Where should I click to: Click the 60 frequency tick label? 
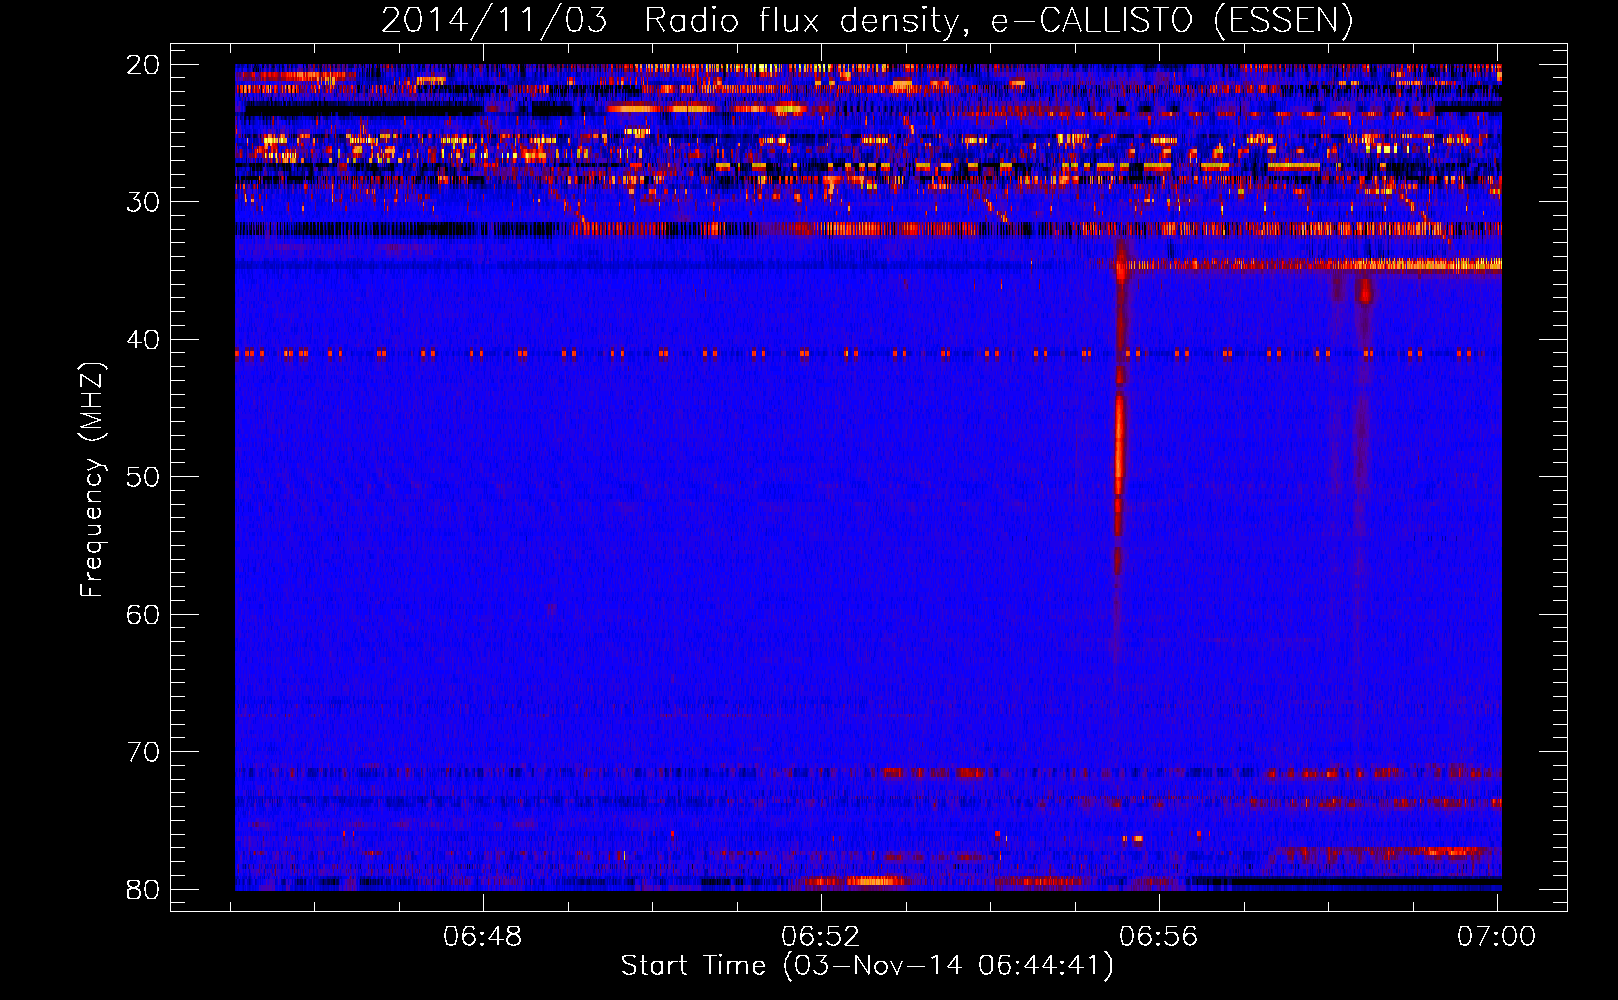coord(144,615)
